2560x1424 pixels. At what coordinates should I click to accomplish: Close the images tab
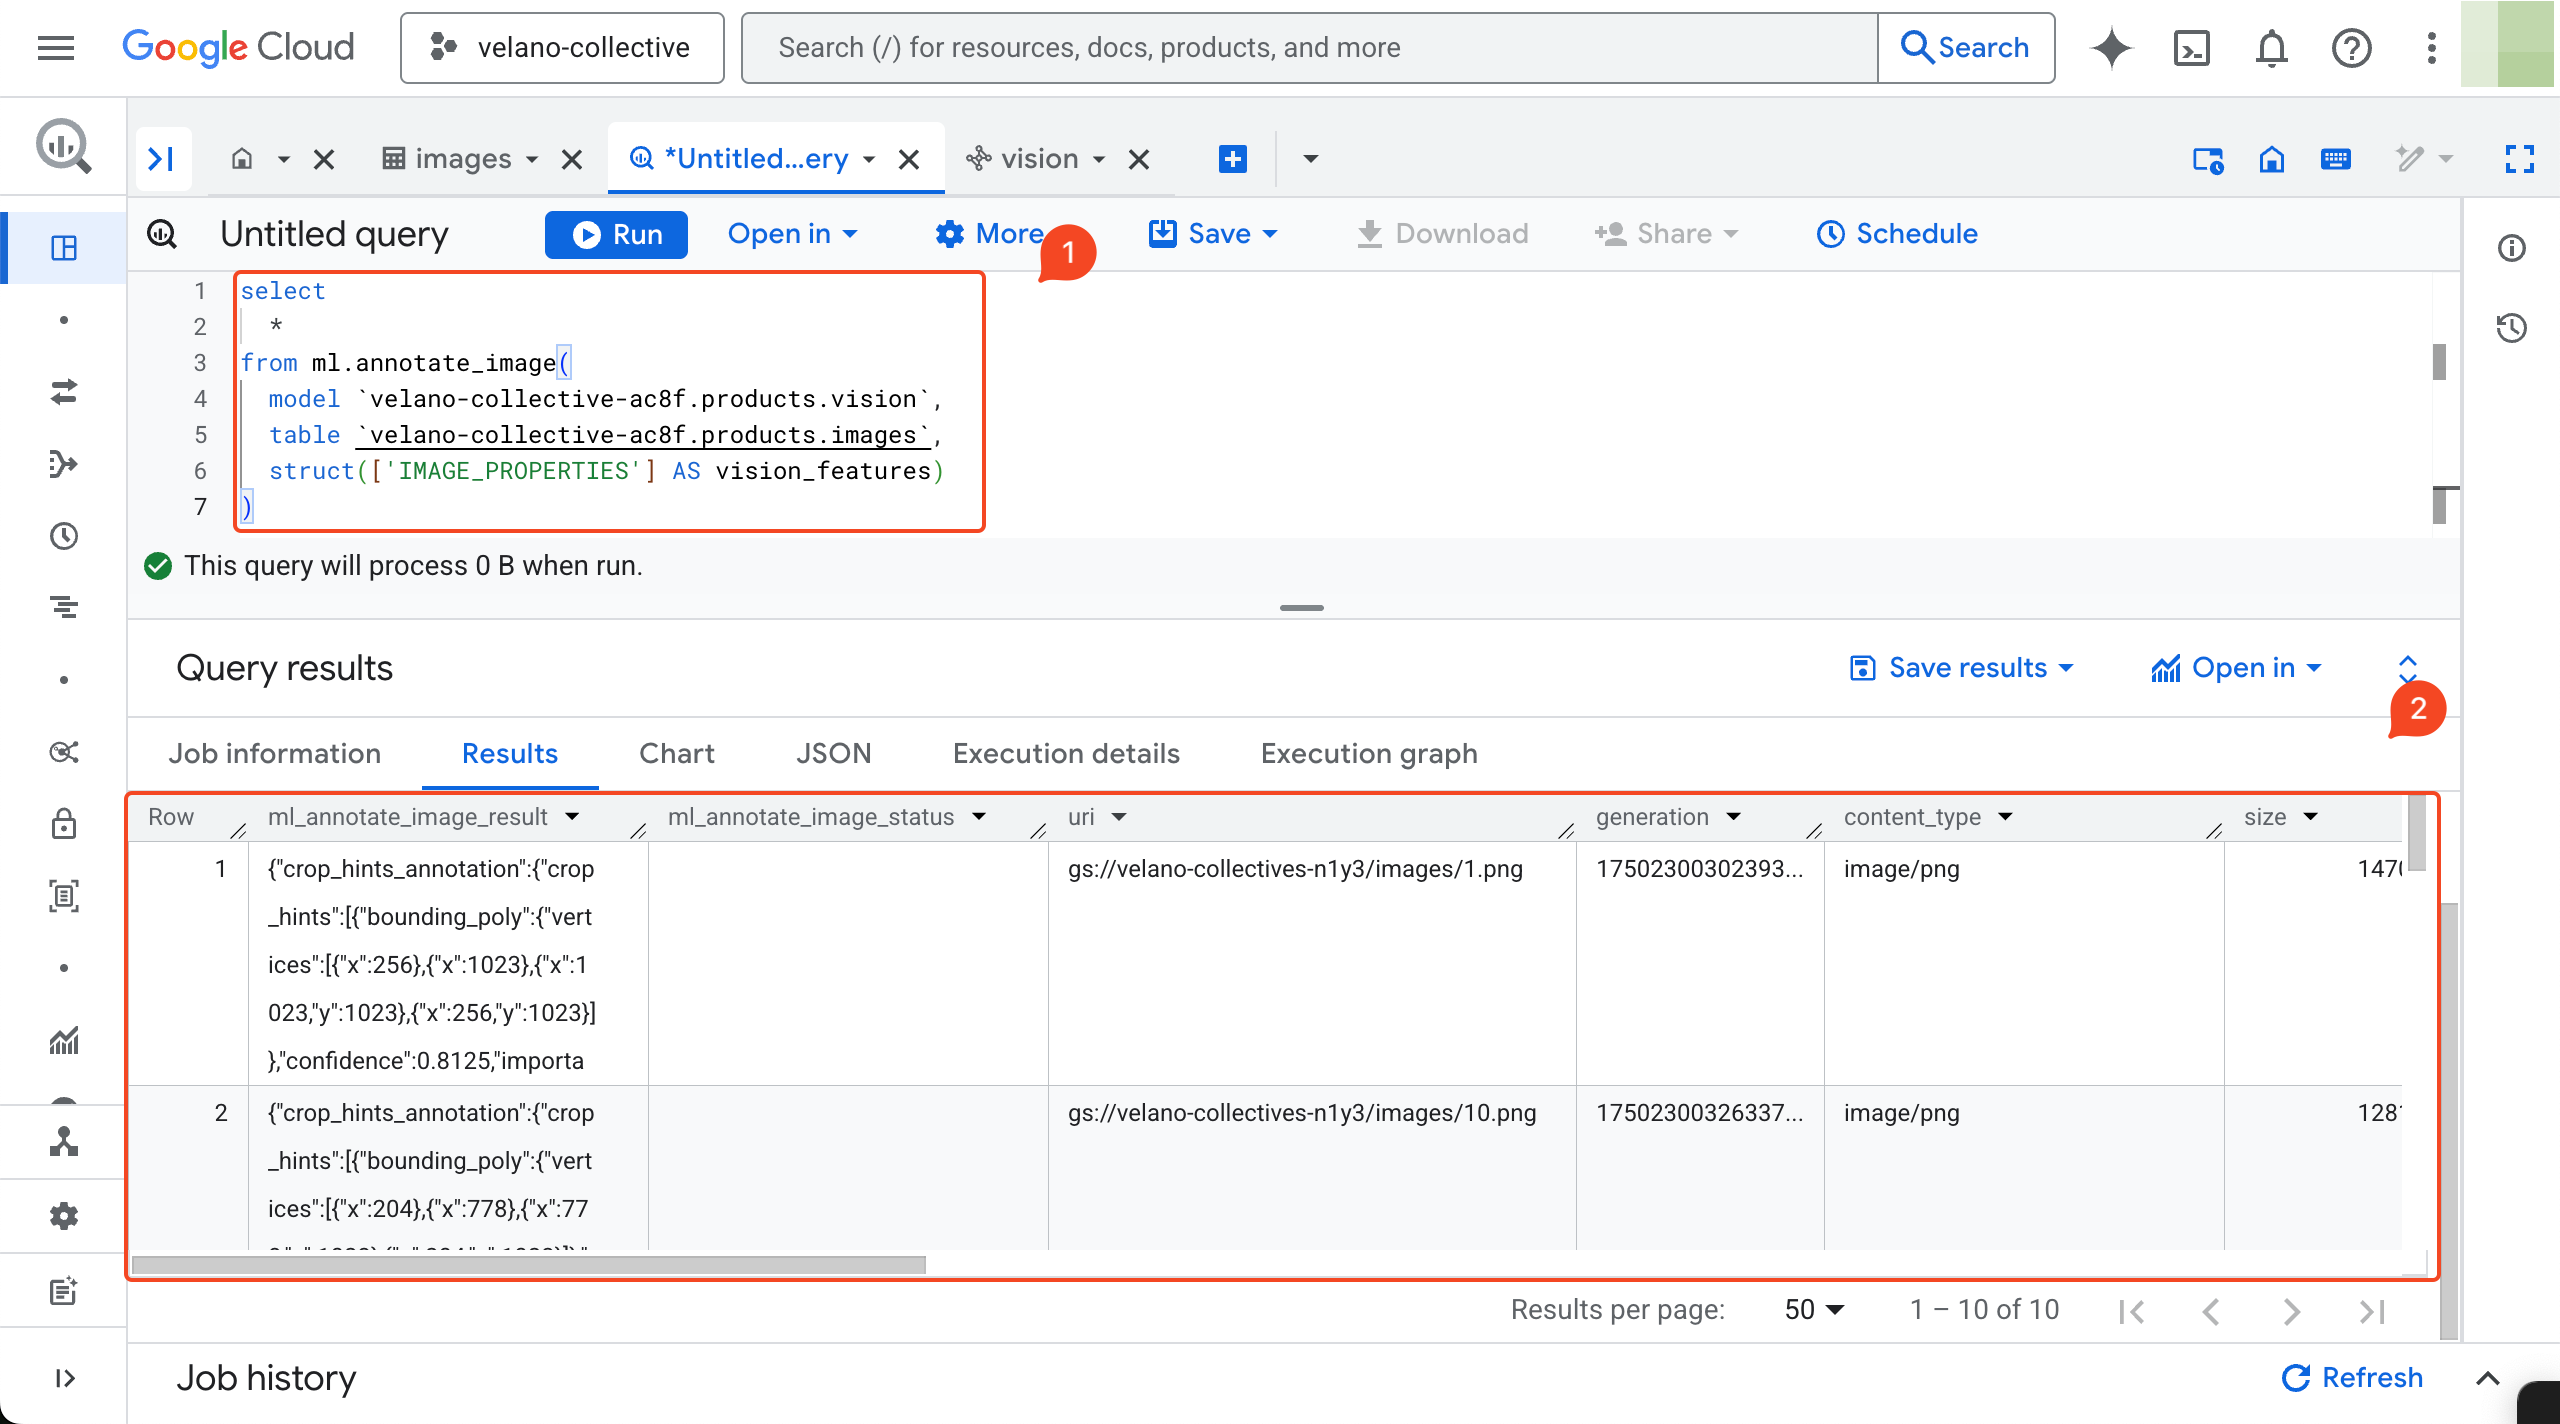(572, 159)
